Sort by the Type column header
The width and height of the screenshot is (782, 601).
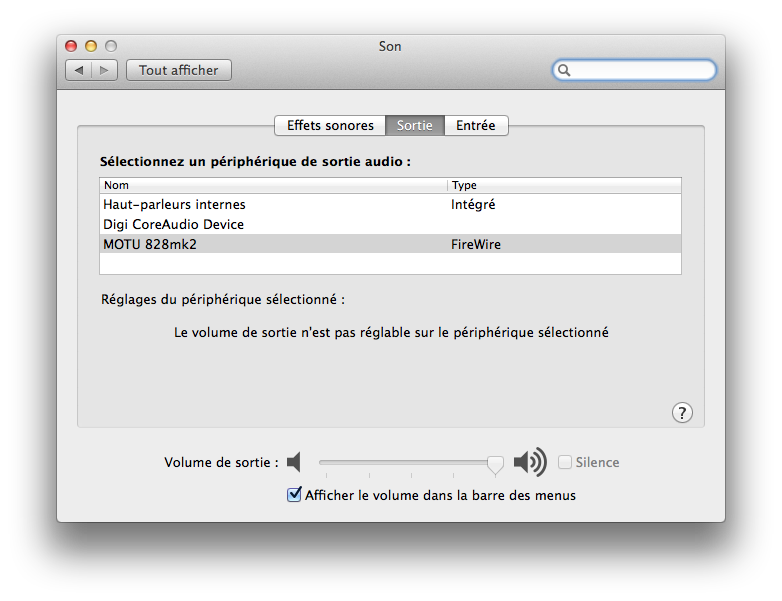[x=565, y=185]
